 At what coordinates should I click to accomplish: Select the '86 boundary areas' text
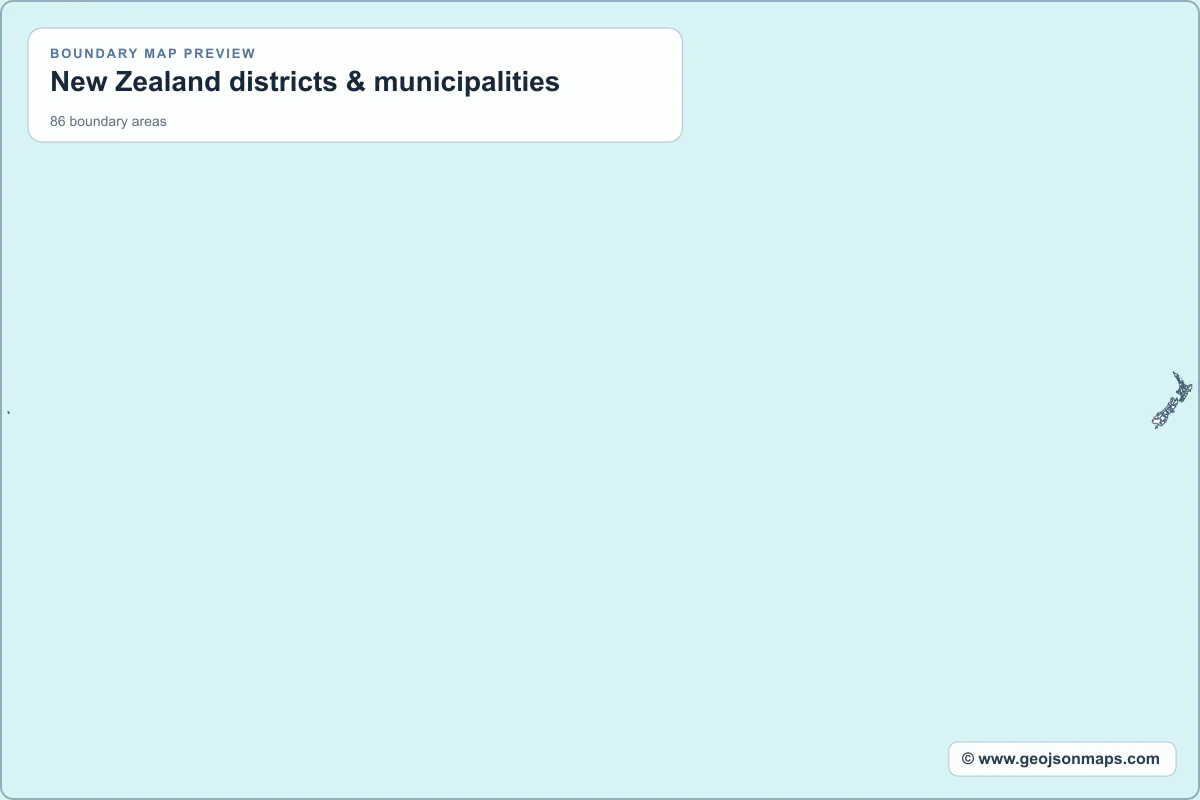pos(108,122)
